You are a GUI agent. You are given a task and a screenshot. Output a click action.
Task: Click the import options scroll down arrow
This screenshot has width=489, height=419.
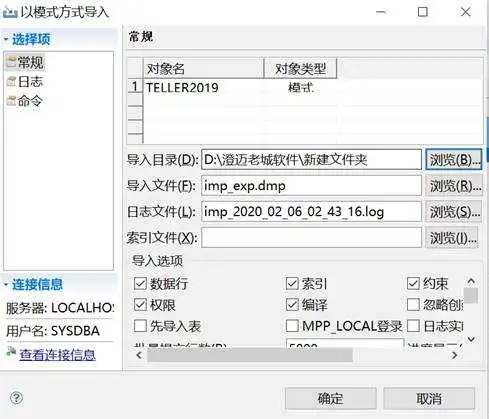coord(471,339)
